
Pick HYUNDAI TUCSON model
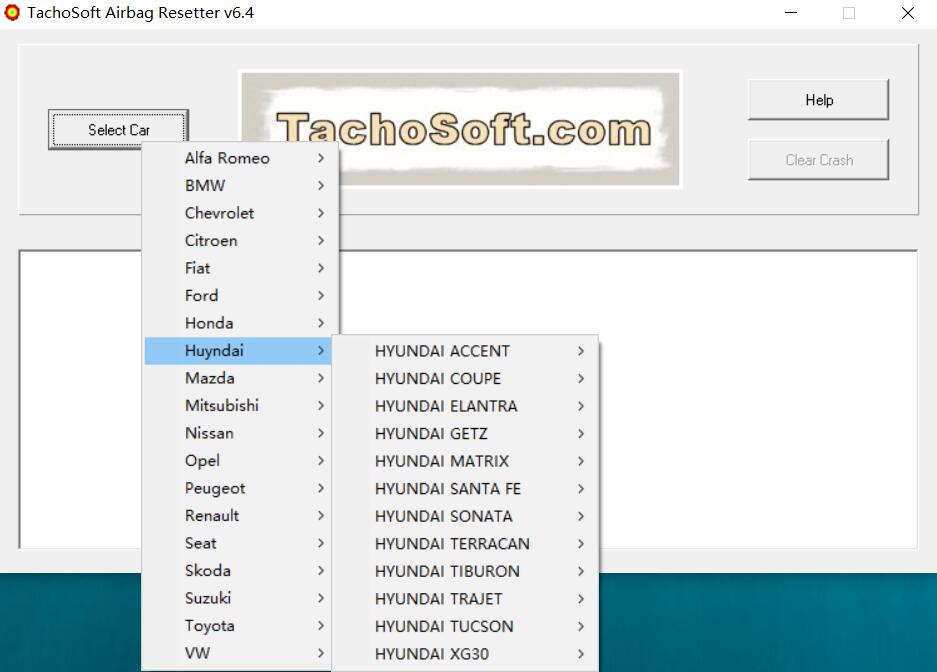click(x=465, y=626)
